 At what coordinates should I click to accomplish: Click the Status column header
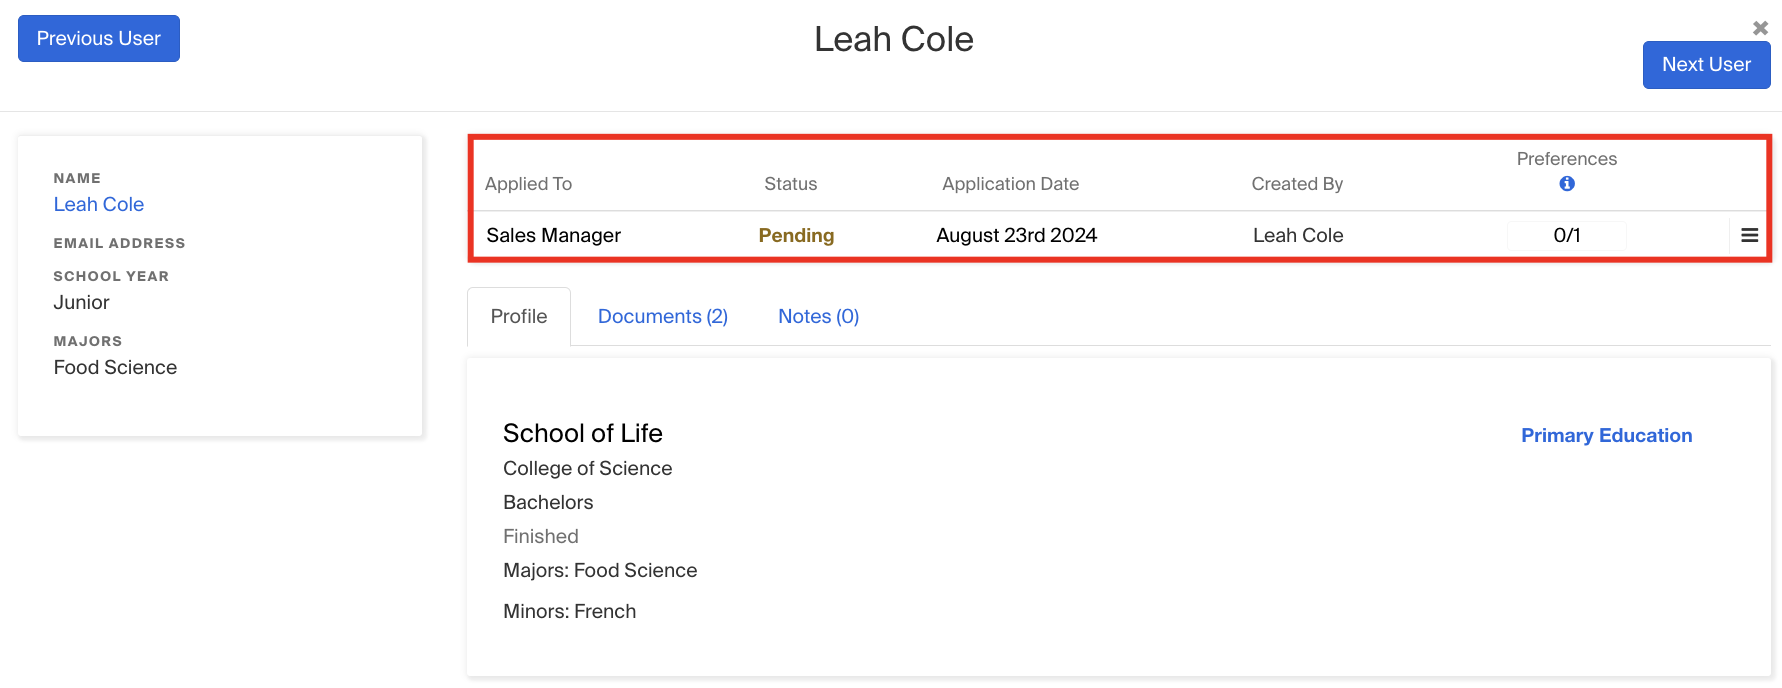[x=790, y=184]
